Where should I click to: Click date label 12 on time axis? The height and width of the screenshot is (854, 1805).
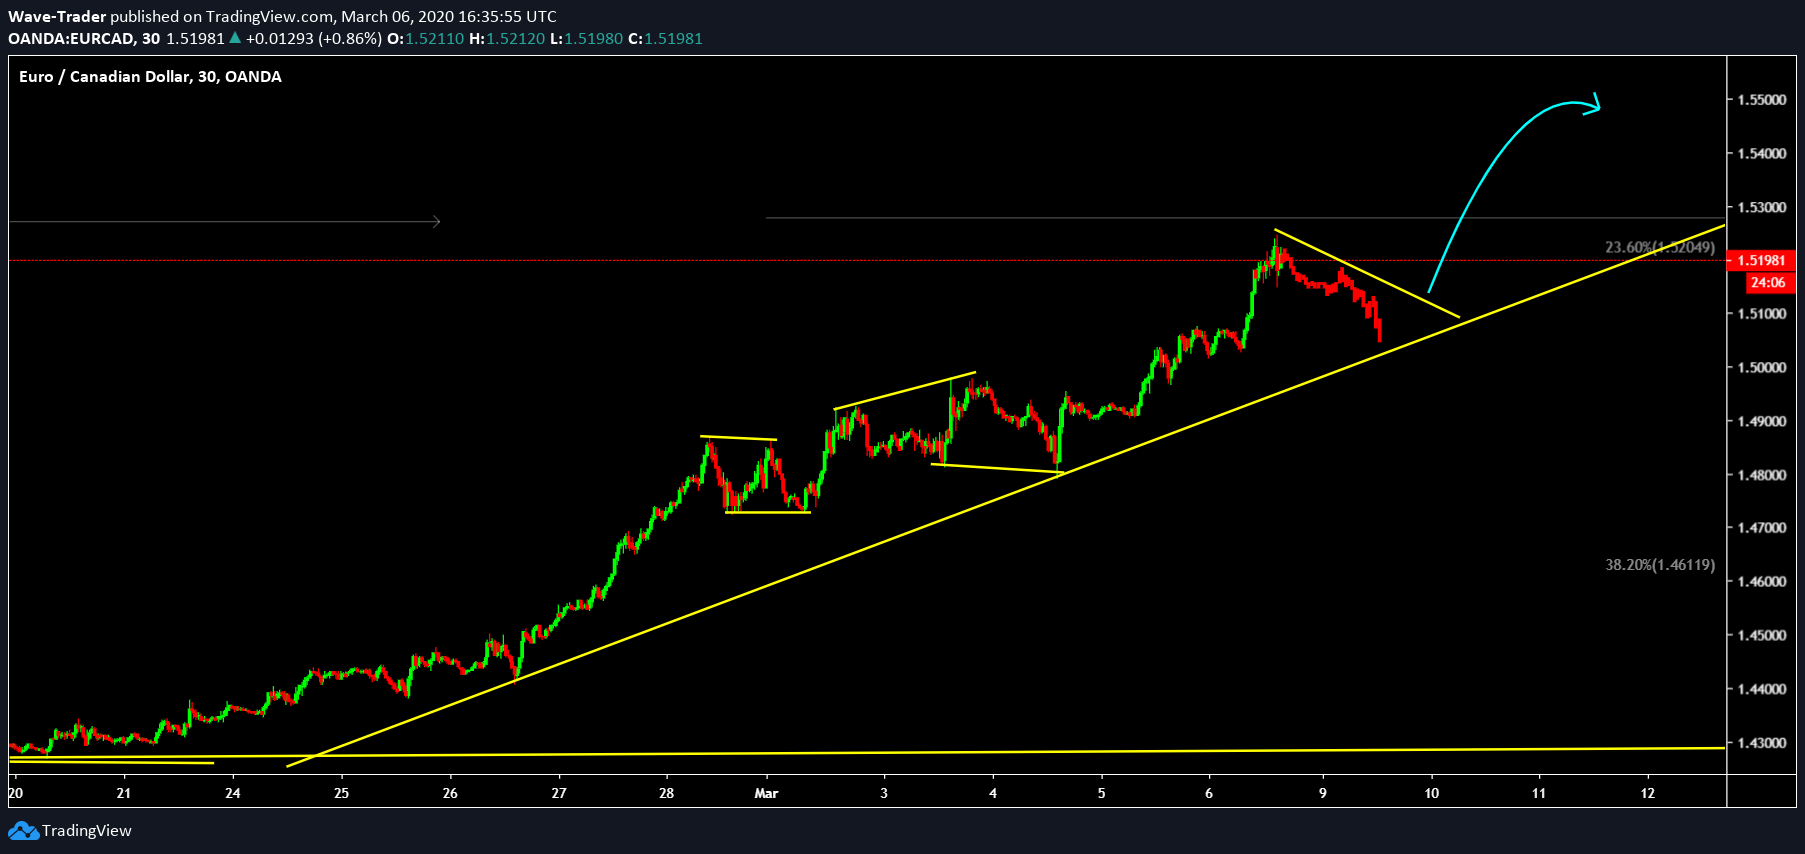(x=1648, y=793)
